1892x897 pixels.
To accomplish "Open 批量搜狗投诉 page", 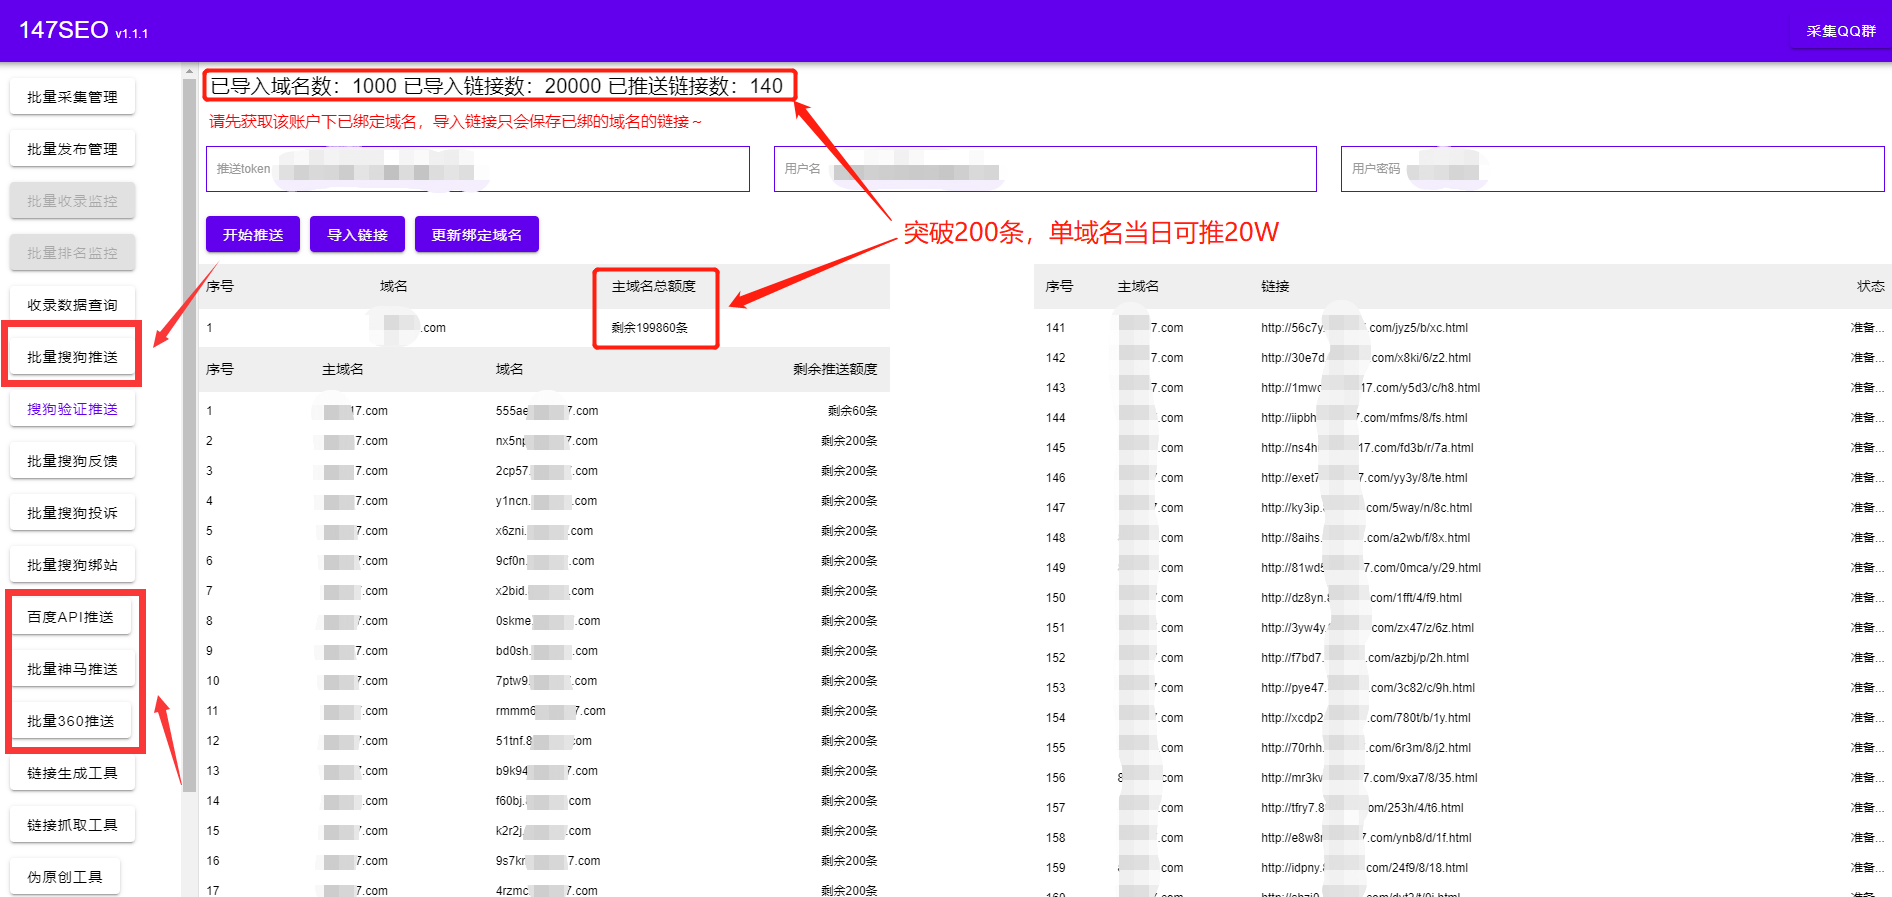I will (x=72, y=513).
